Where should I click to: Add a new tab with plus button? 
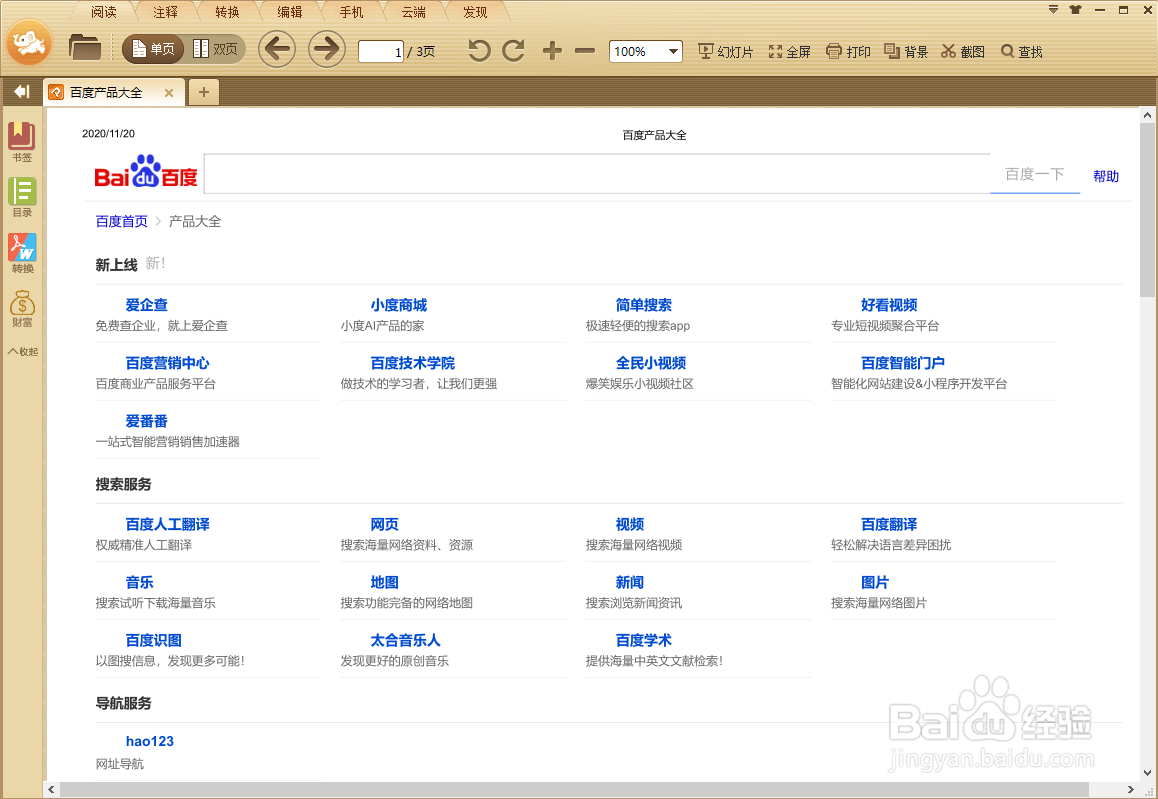pos(204,92)
